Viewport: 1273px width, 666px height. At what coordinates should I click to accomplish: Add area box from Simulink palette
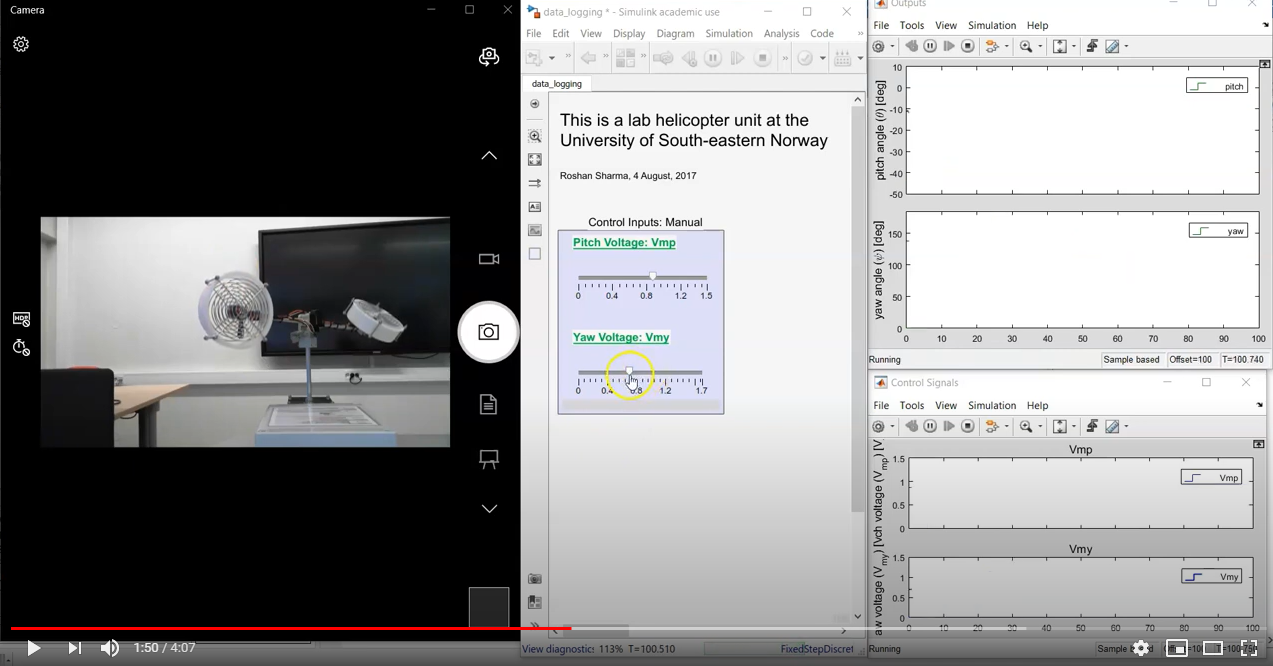click(x=535, y=254)
